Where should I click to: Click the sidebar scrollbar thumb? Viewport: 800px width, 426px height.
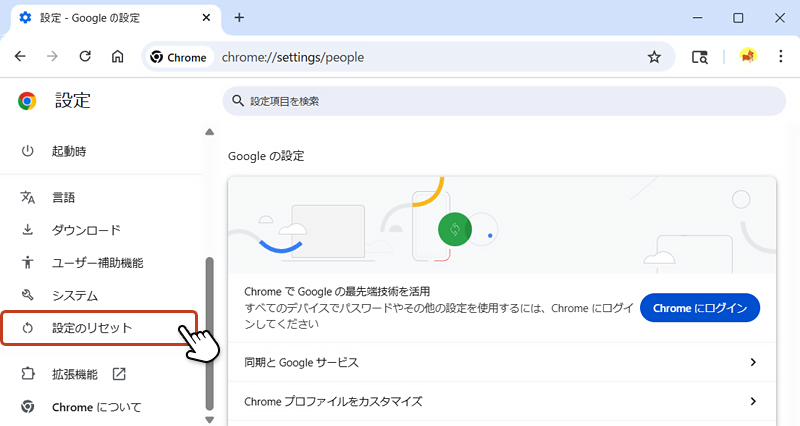tap(209, 334)
